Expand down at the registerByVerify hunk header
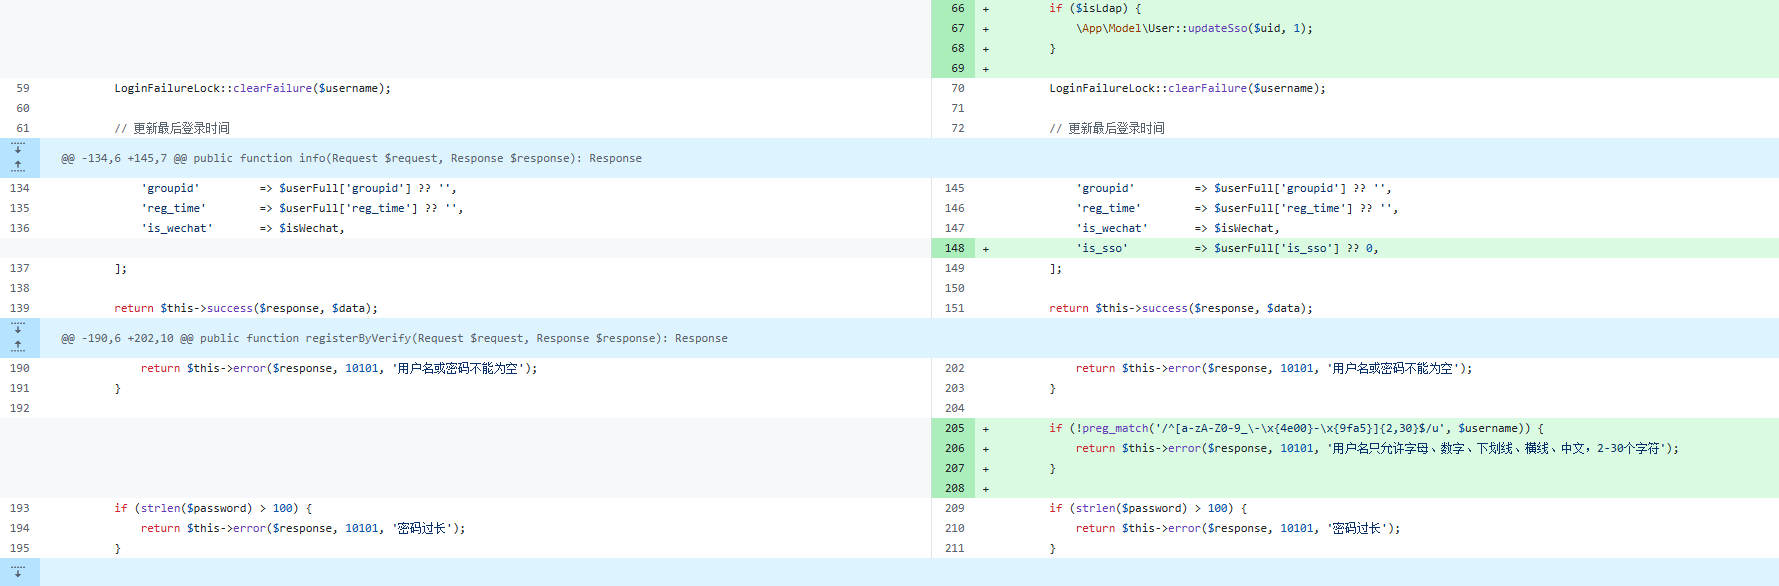This screenshot has width=1779, height=586. pos(18,328)
